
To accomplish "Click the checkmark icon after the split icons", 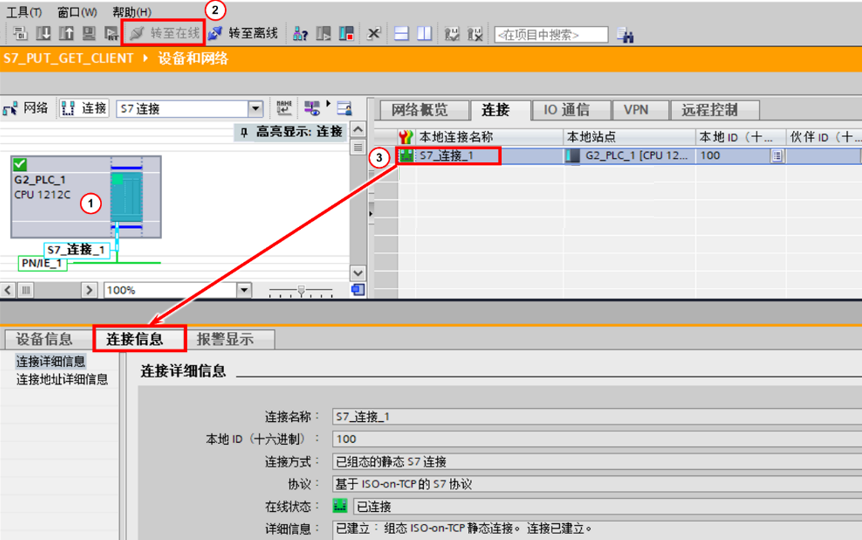I will [452, 34].
